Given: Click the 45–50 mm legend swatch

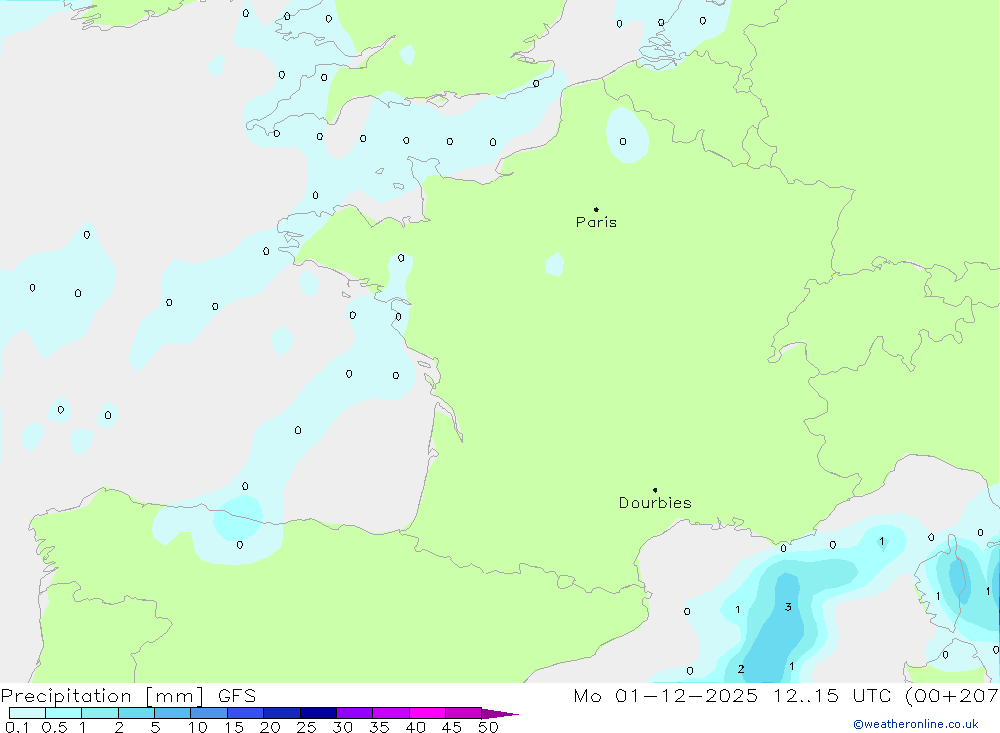Looking at the screenshot, I should (463, 713).
